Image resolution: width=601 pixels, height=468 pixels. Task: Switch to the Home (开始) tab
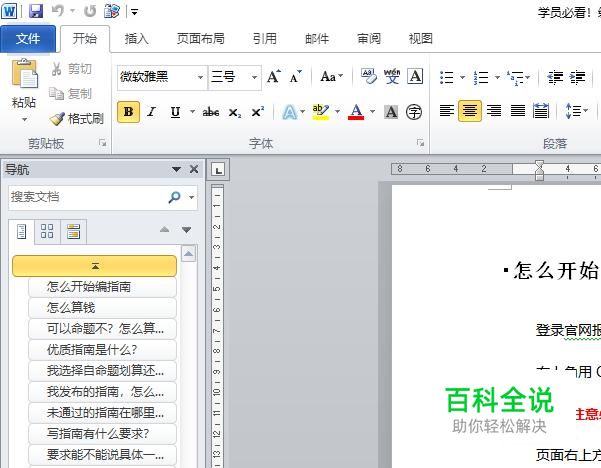pyautogui.click(x=85, y=38)
